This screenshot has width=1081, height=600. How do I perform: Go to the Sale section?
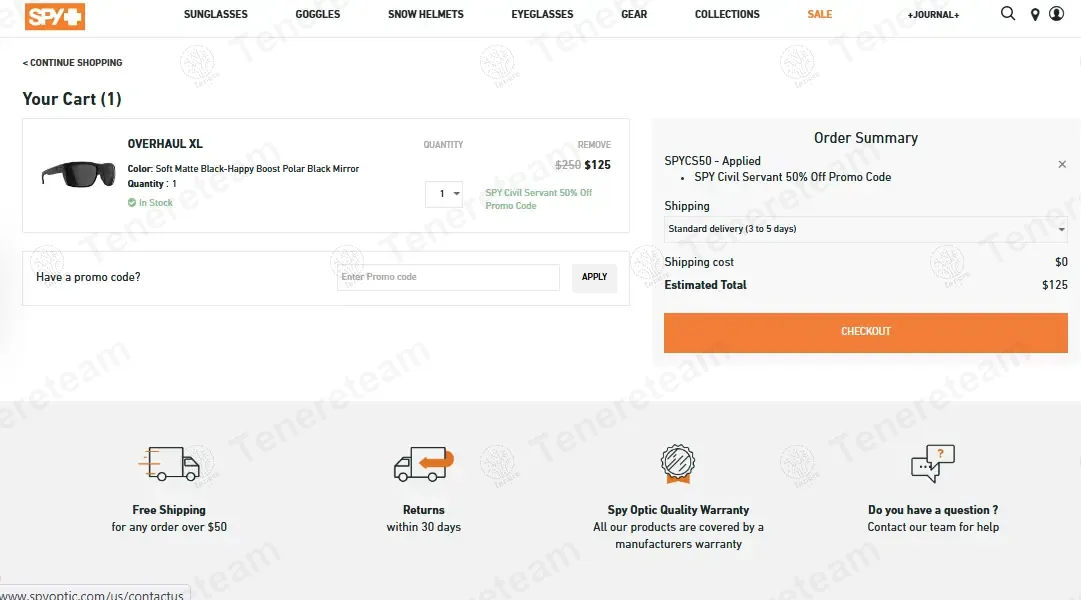point(820,14)
